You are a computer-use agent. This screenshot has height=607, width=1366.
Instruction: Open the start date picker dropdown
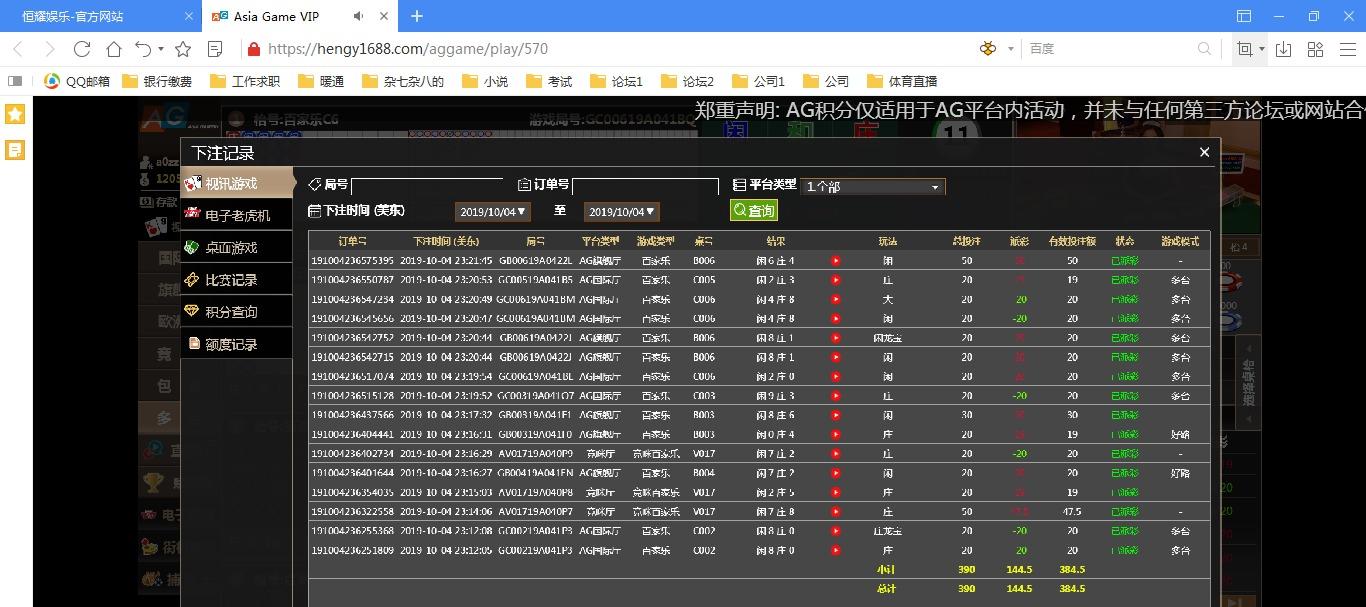point(493,212)
